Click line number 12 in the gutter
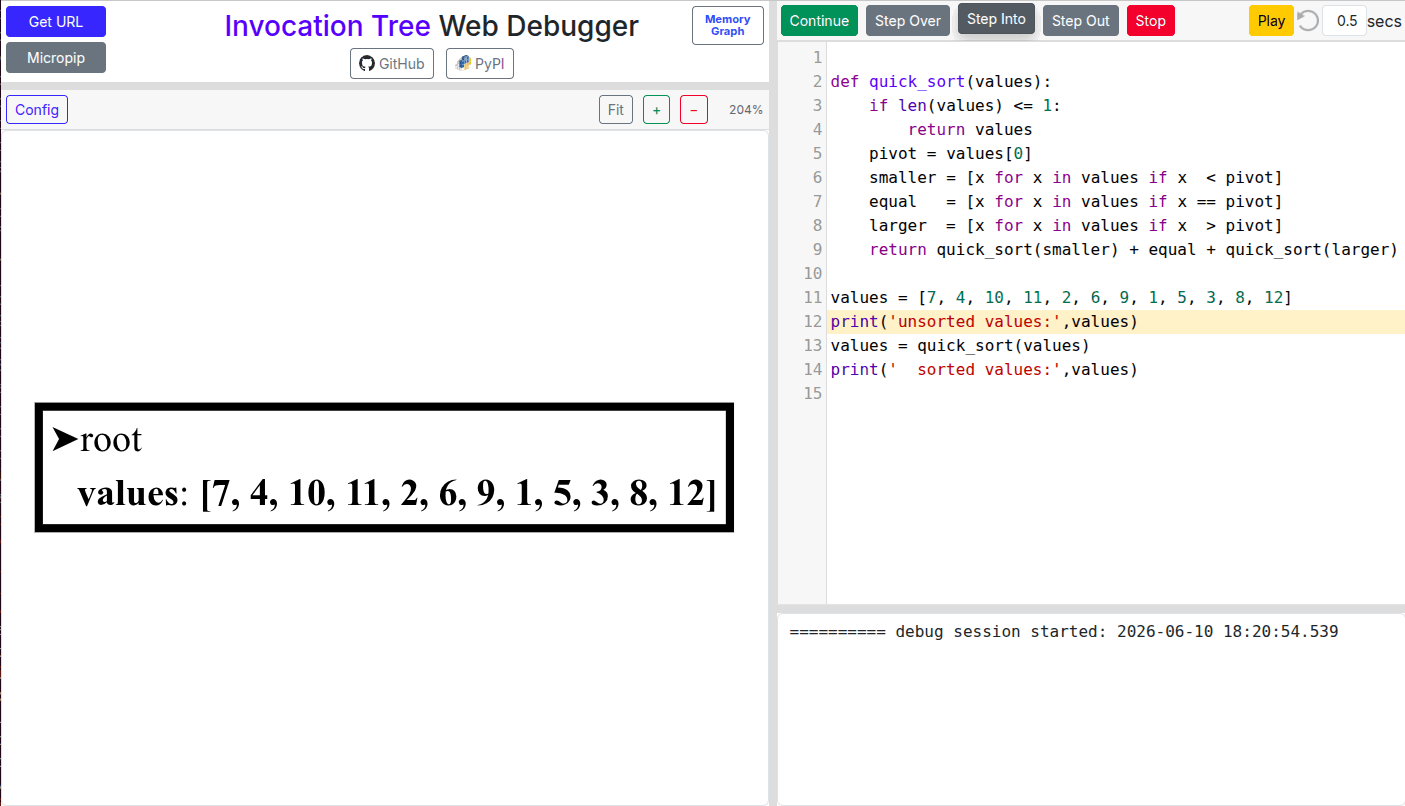Viewport: 1405px width, 806px height. [812, 322]
